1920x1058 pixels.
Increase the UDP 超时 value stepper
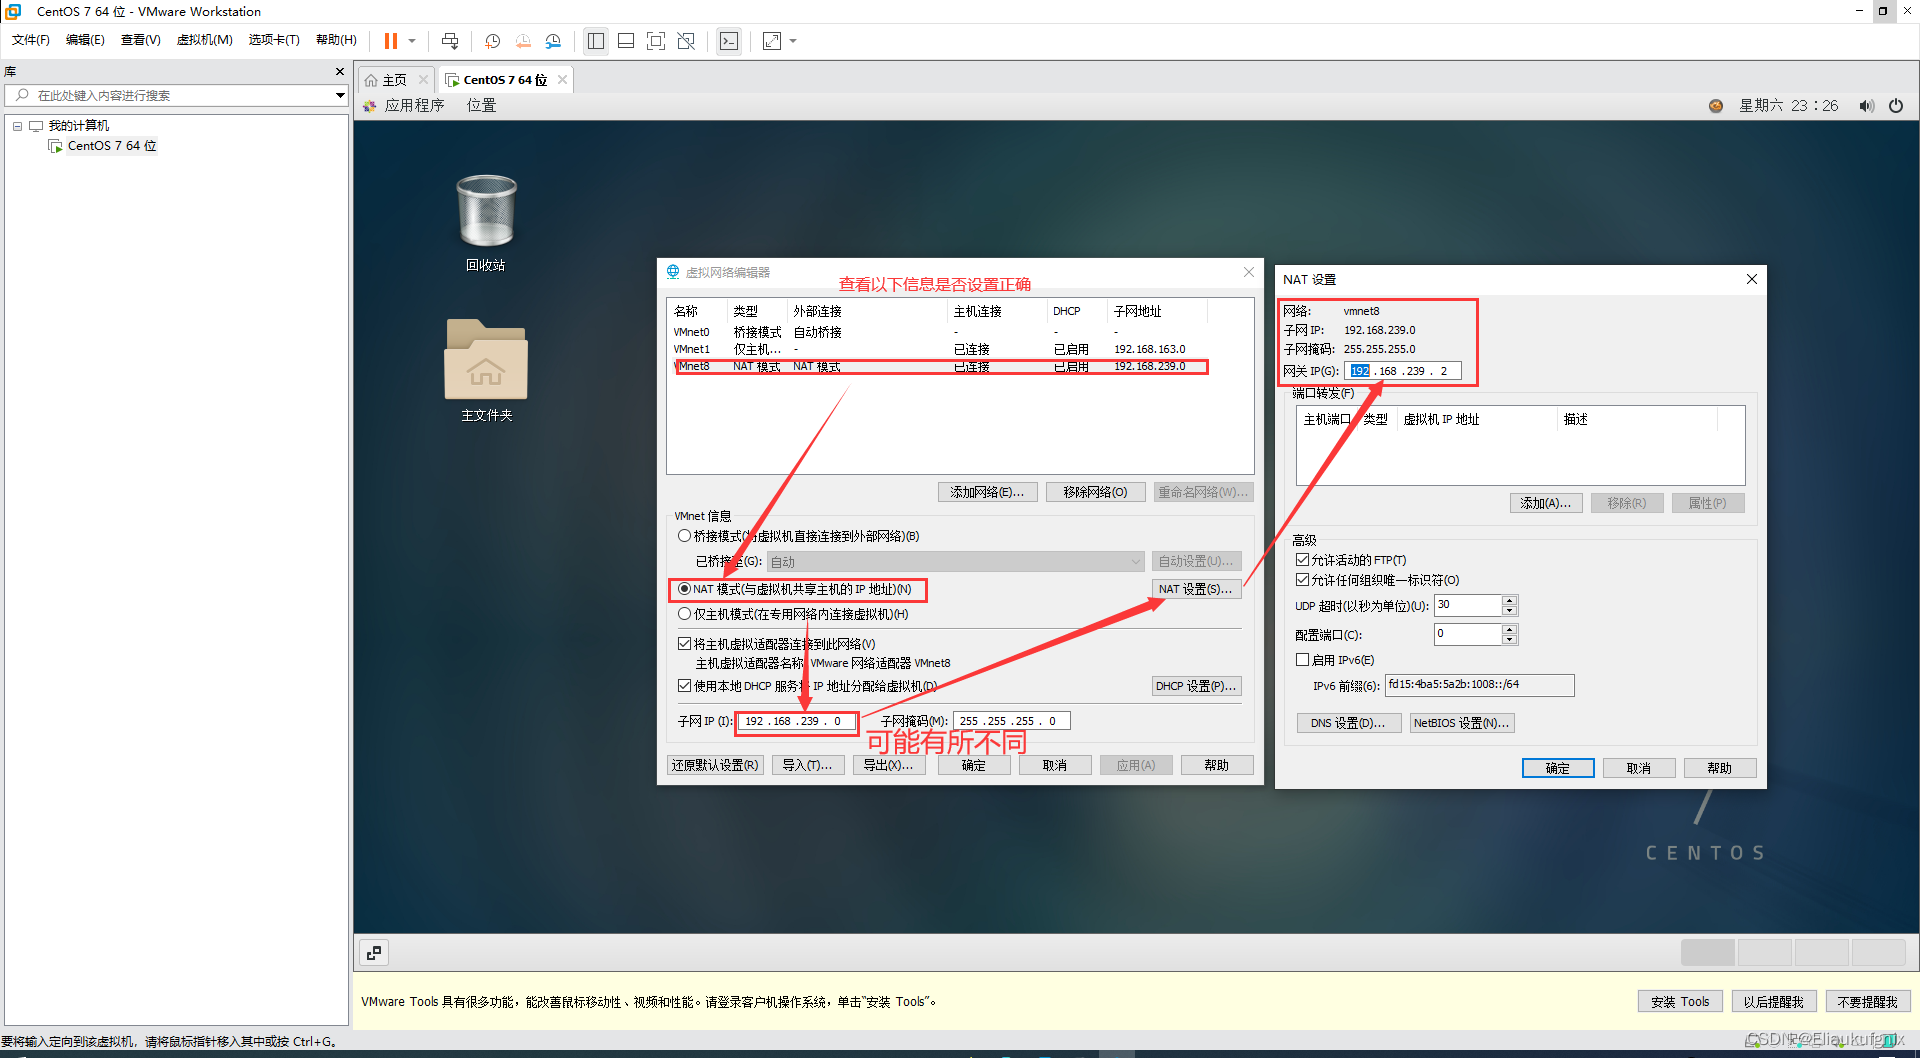[1510, 600]
